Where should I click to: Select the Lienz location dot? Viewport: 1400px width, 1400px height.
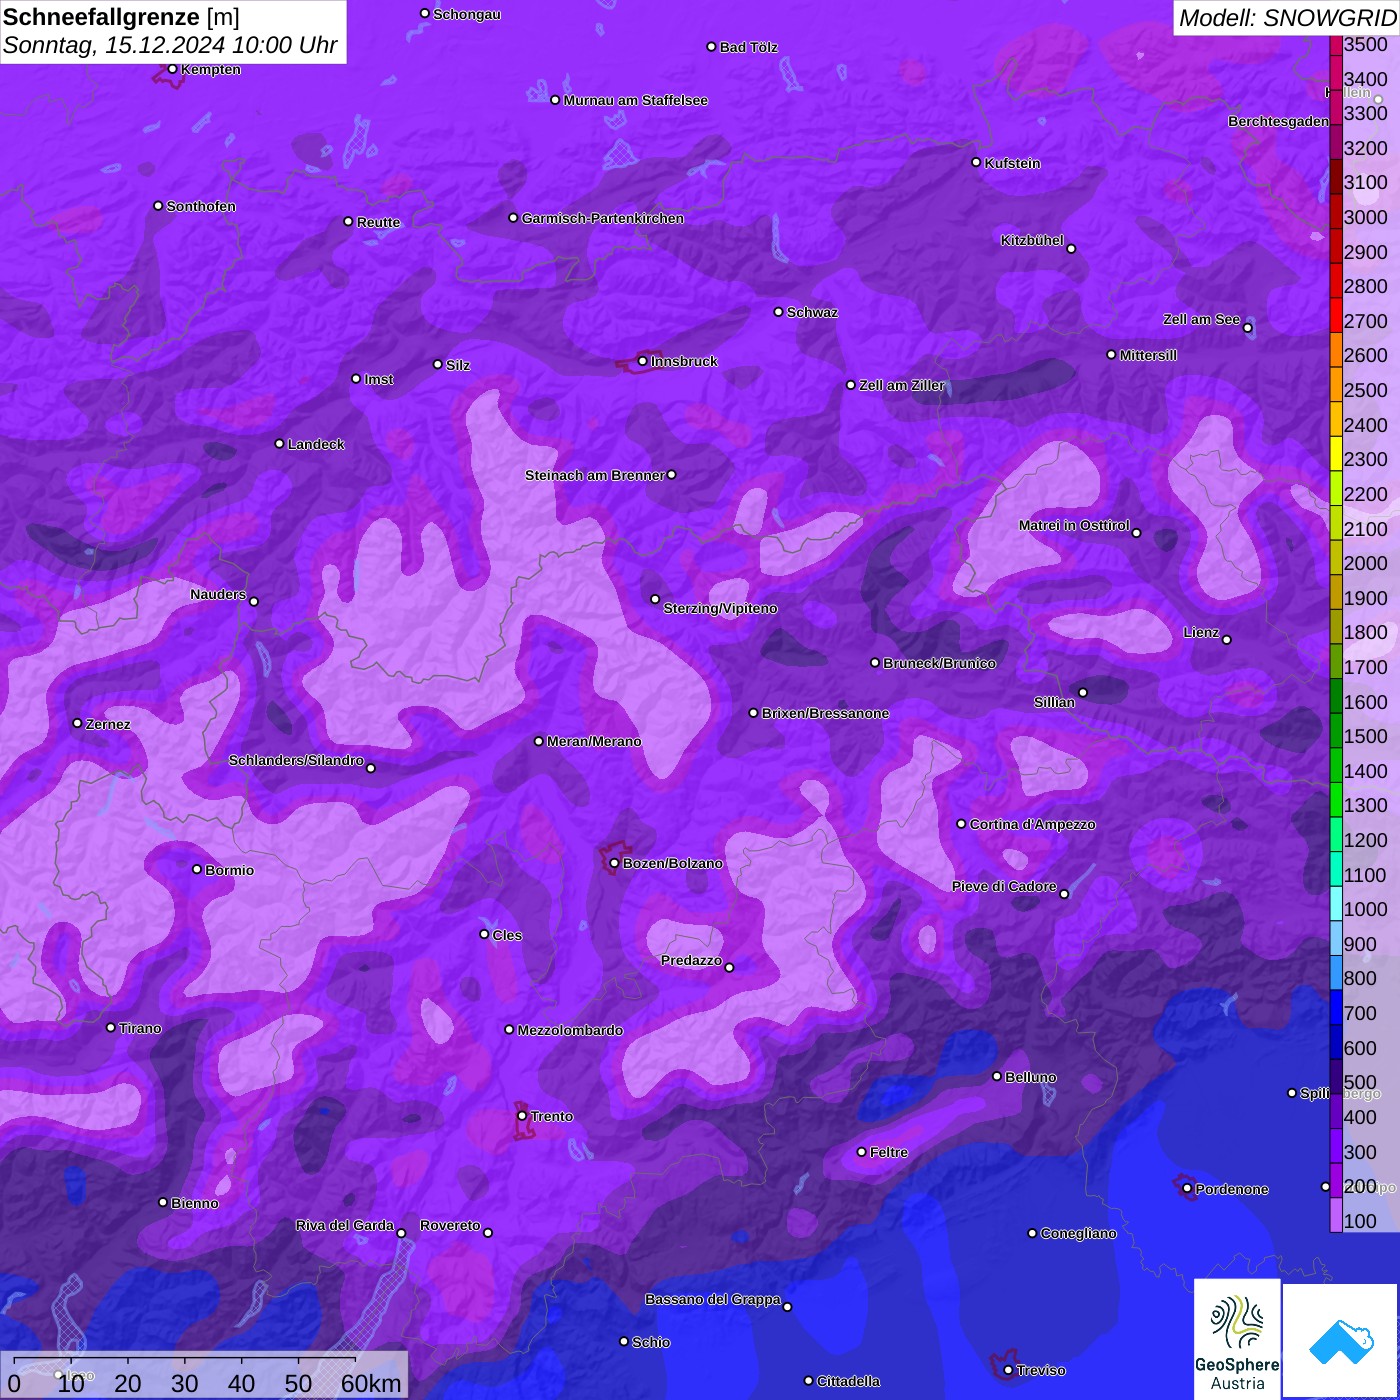coord(1226,640)
